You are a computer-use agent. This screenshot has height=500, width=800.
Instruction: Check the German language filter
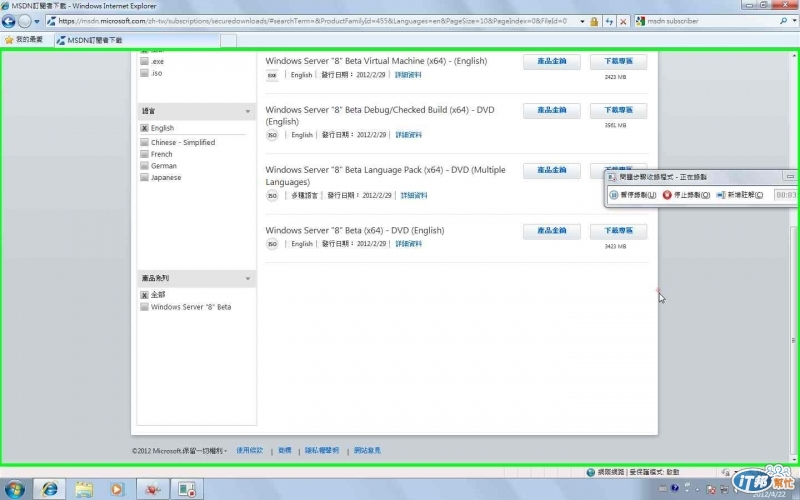[x=144, y=166]
